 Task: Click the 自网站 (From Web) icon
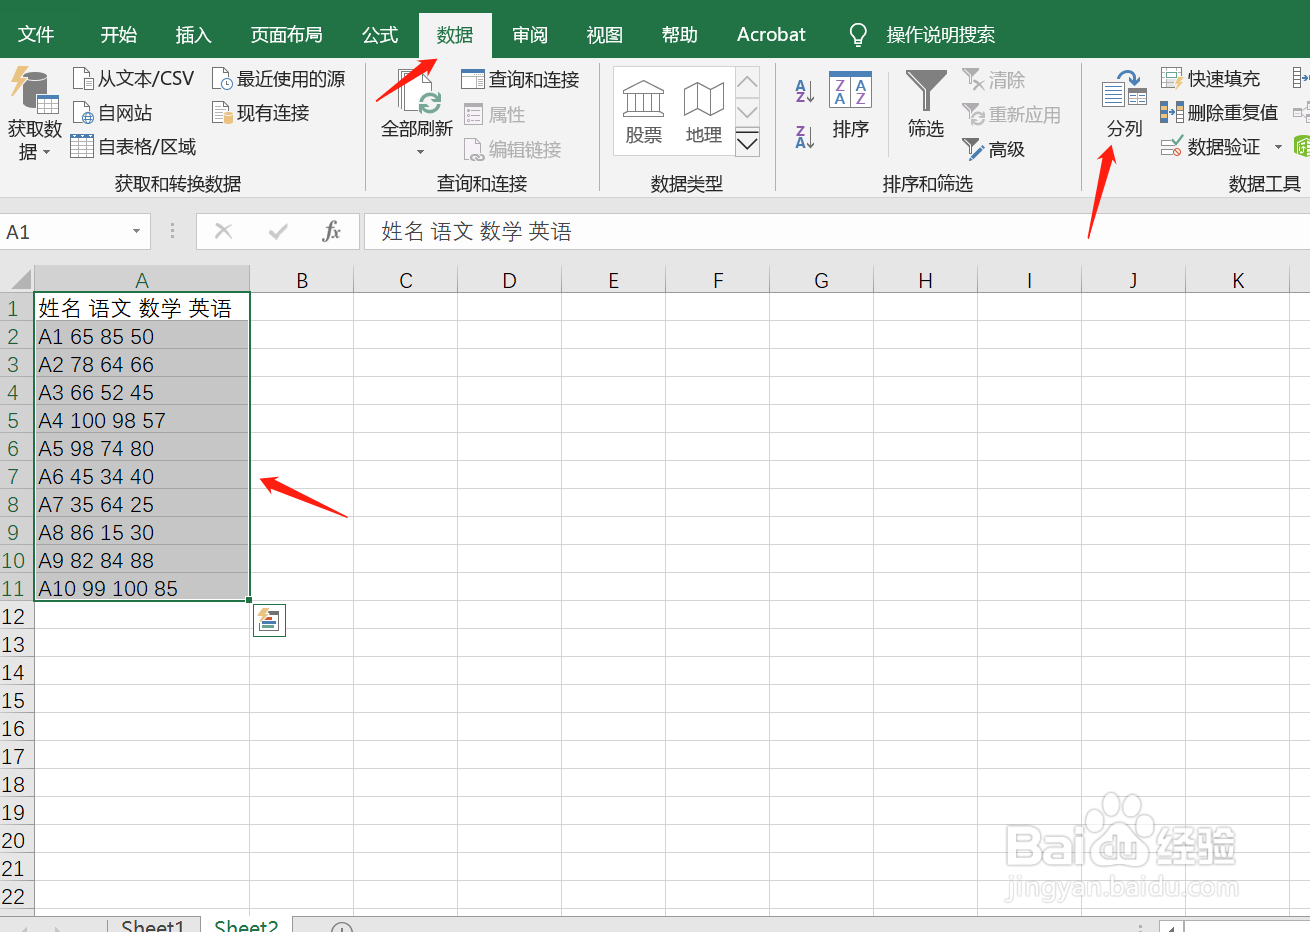click(x=83, y=113)
